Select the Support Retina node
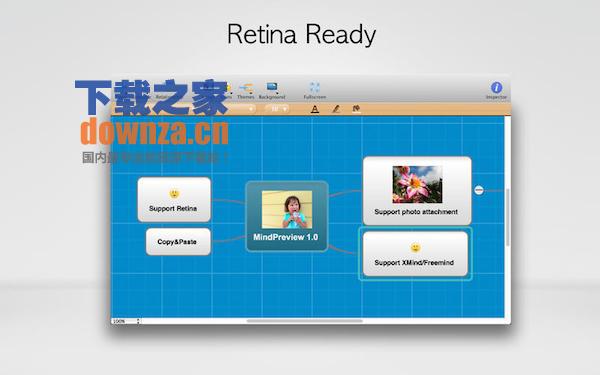This screenshot has width=600, height=375. 174,199
